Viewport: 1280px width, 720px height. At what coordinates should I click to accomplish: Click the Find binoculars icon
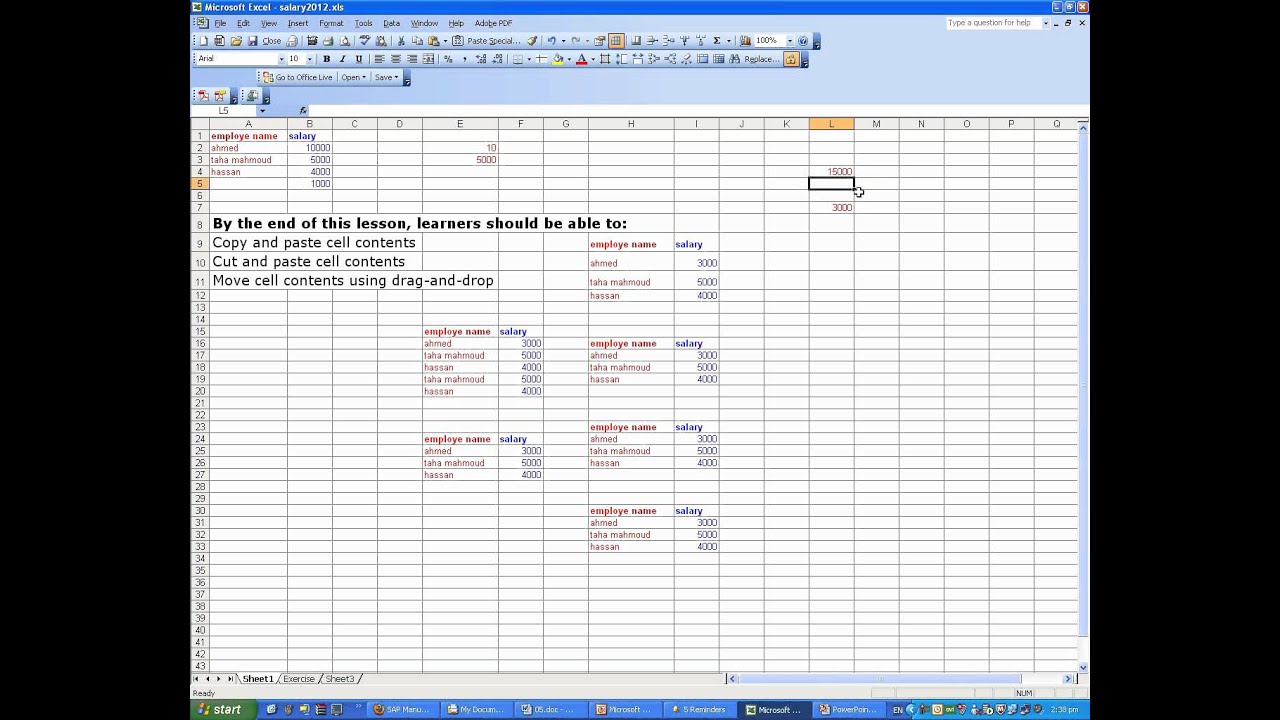[x=735, y=59]
